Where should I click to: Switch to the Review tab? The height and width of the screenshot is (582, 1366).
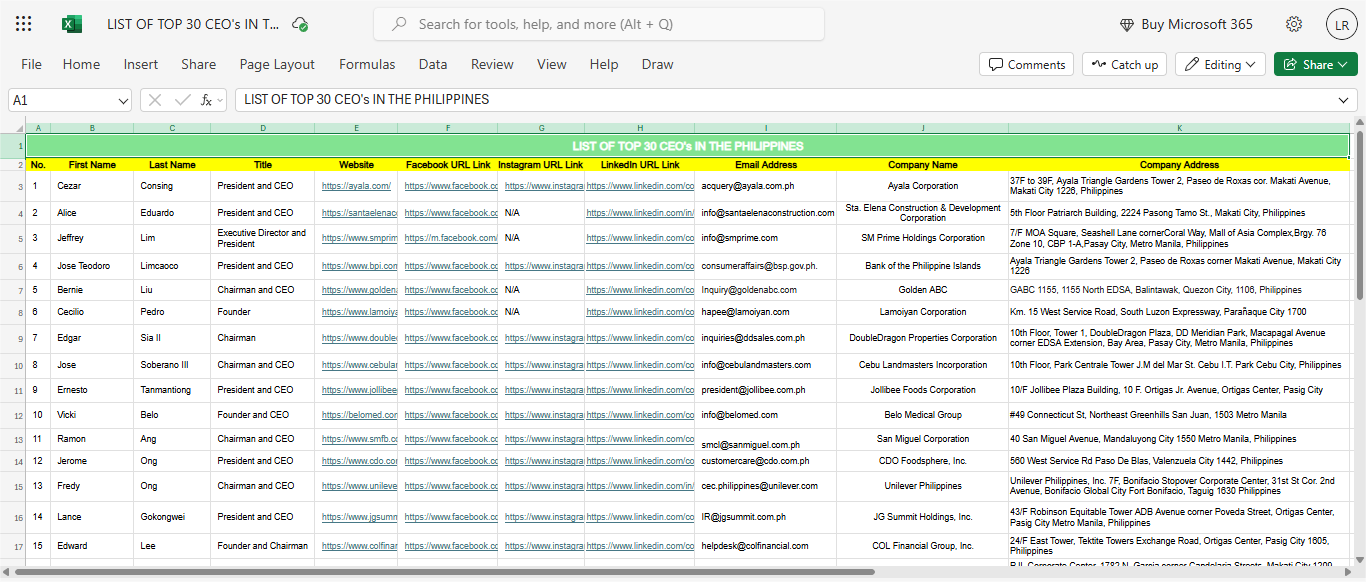pyautogui.click(x=492, y=64)
